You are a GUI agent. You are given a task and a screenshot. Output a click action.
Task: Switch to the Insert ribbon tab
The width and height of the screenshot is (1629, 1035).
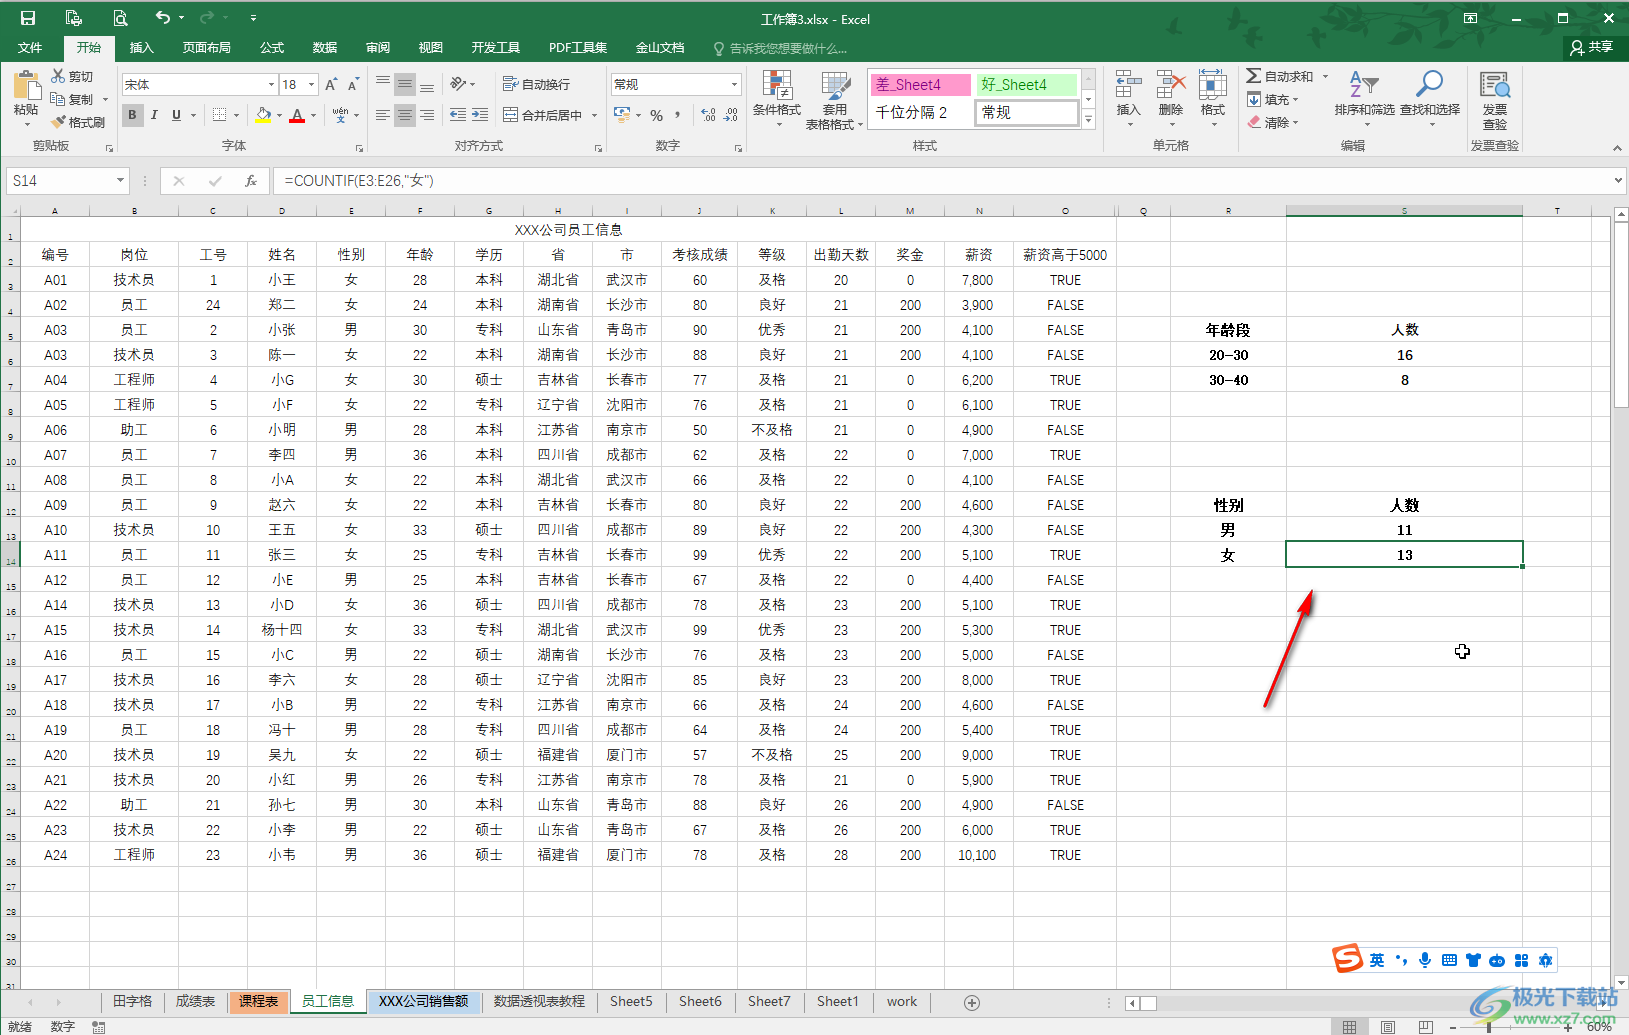[x=142, y=48]
